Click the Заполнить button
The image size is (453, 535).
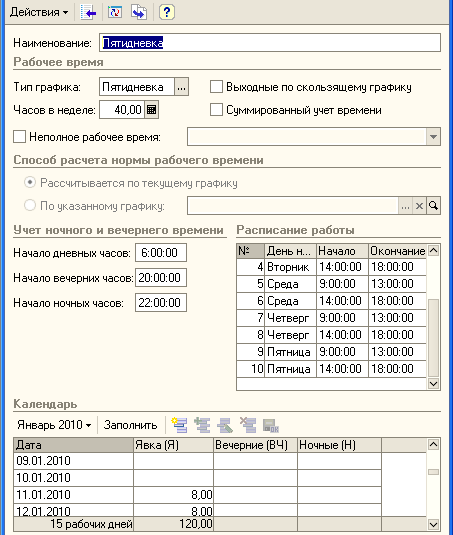[130, 425]
